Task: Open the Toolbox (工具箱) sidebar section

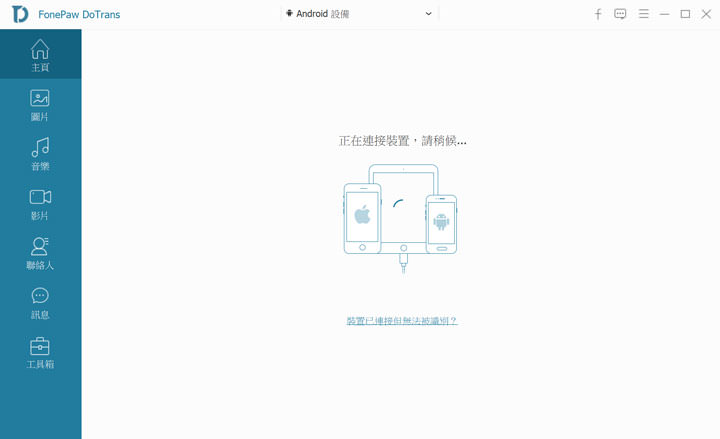Action: click(x=40, y=353)
